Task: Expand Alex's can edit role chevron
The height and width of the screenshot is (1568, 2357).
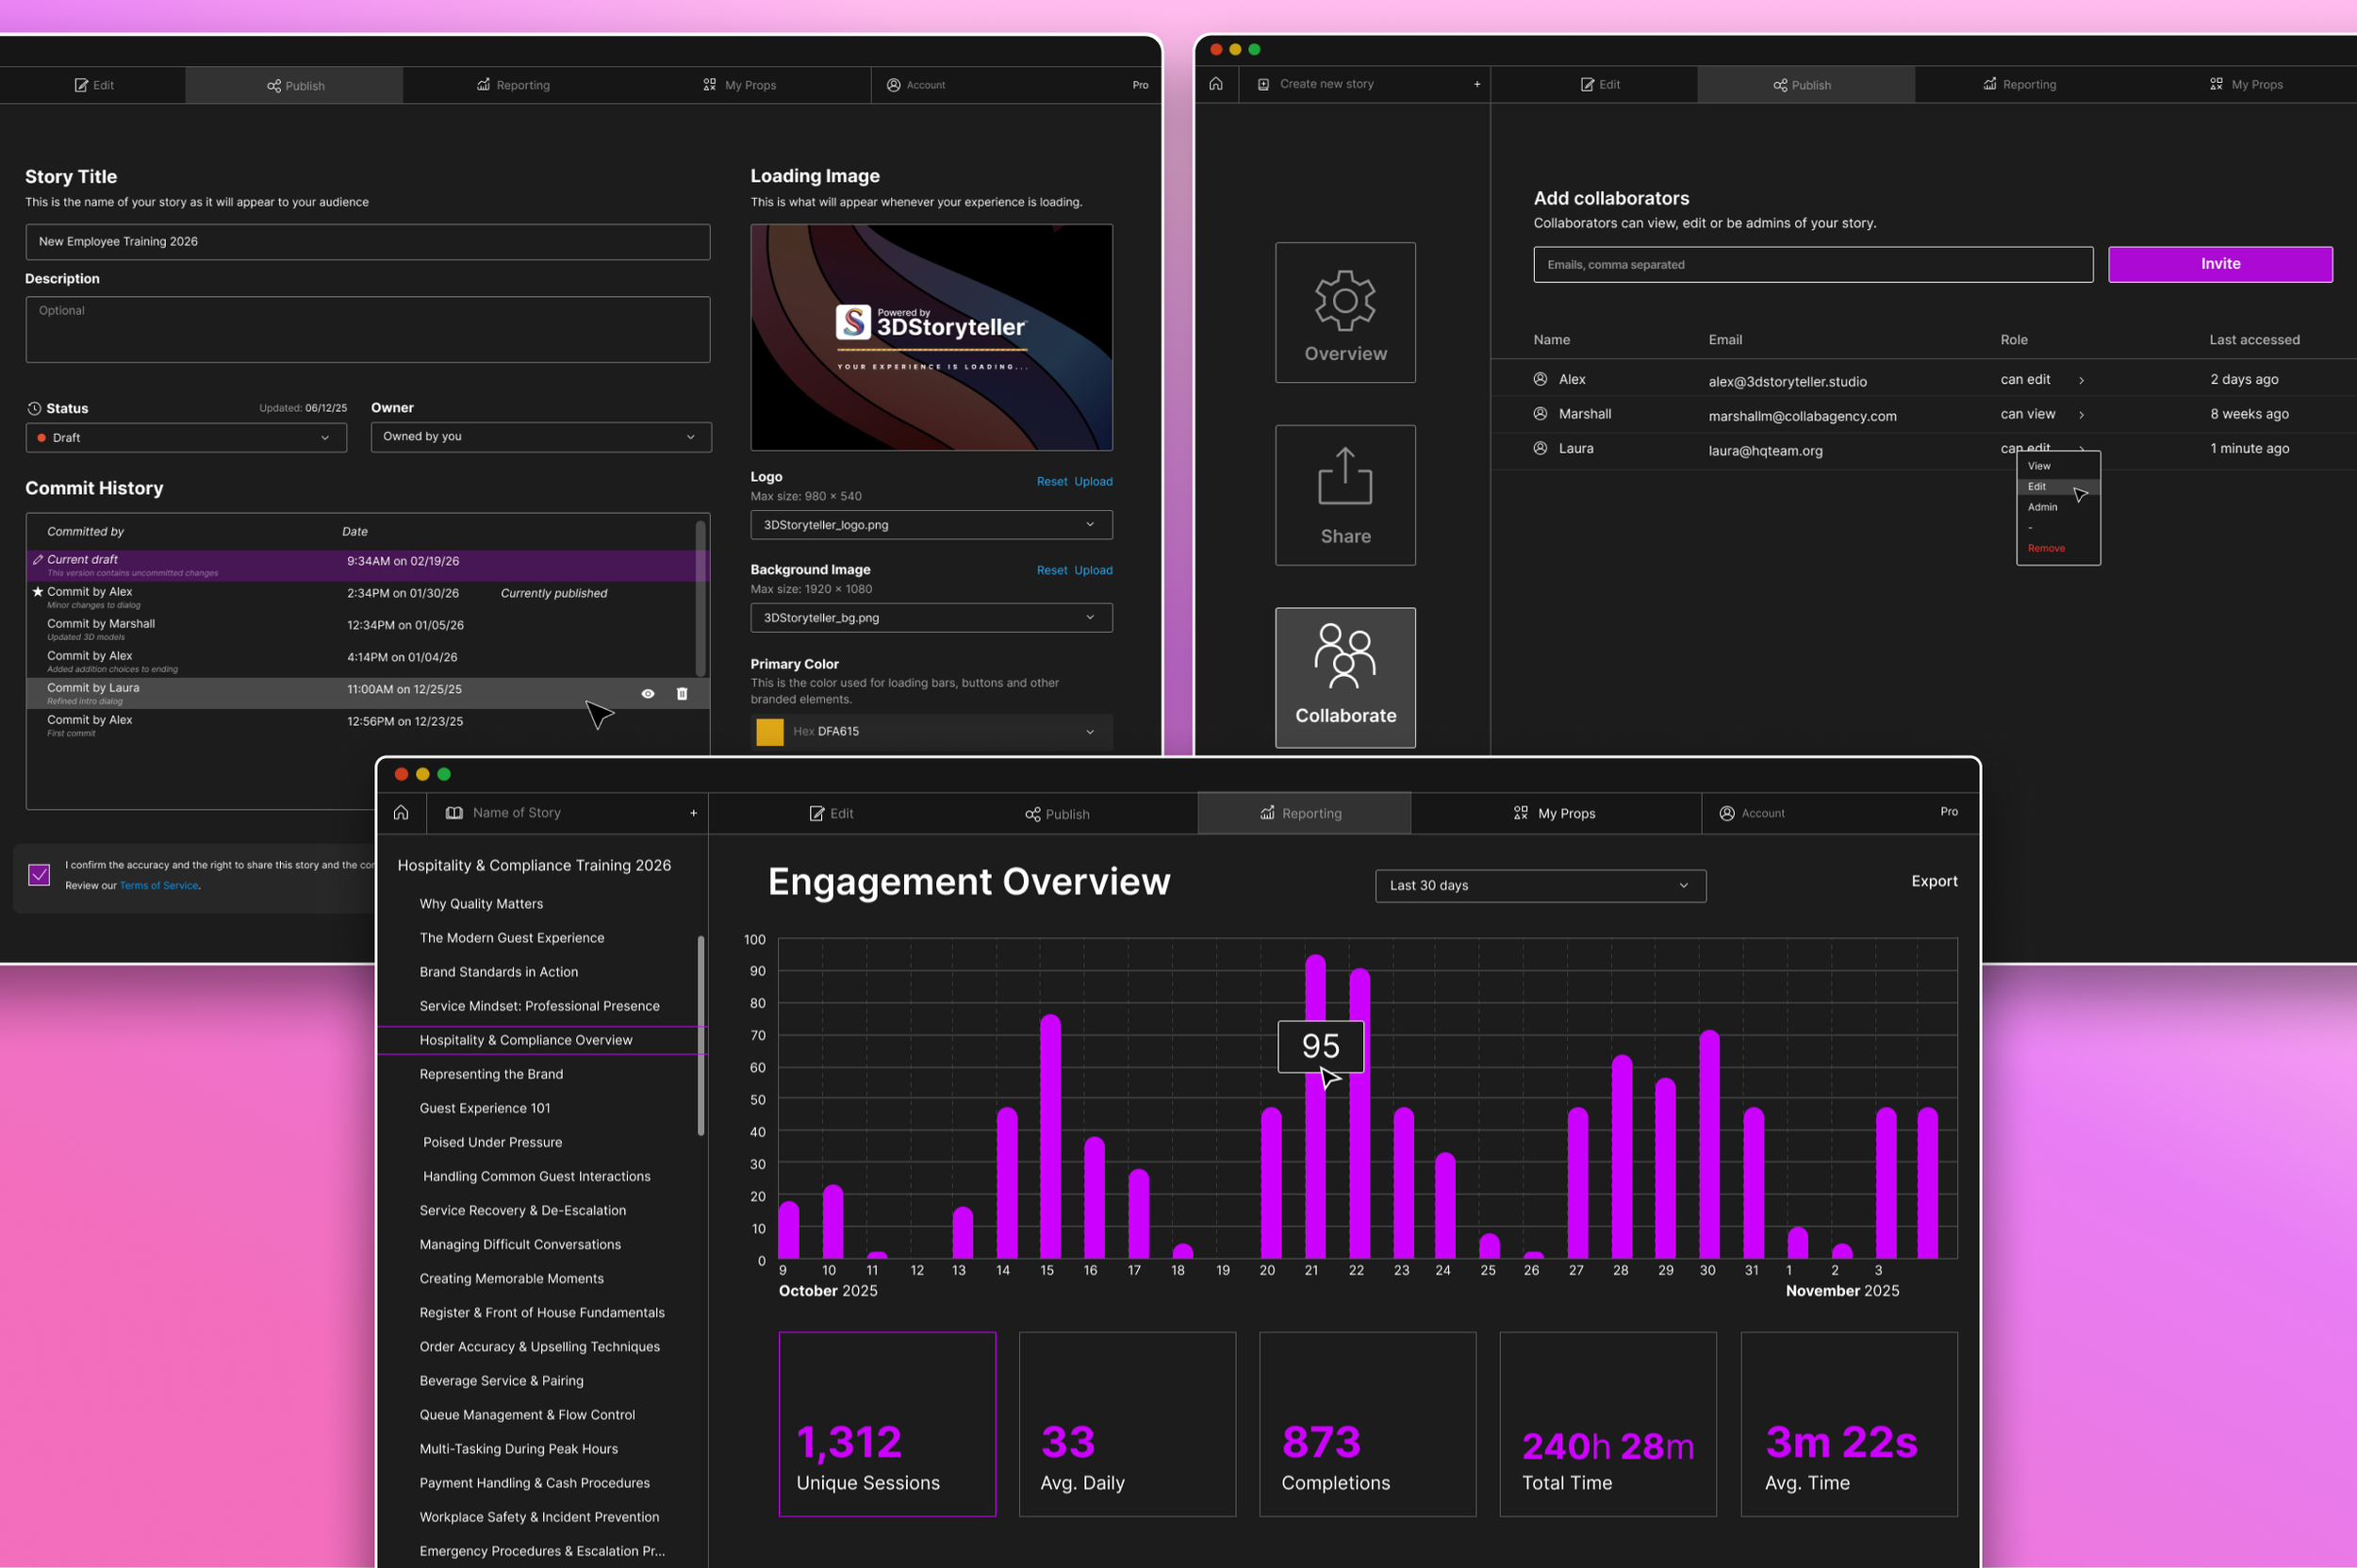Action: click(2081, 380)
